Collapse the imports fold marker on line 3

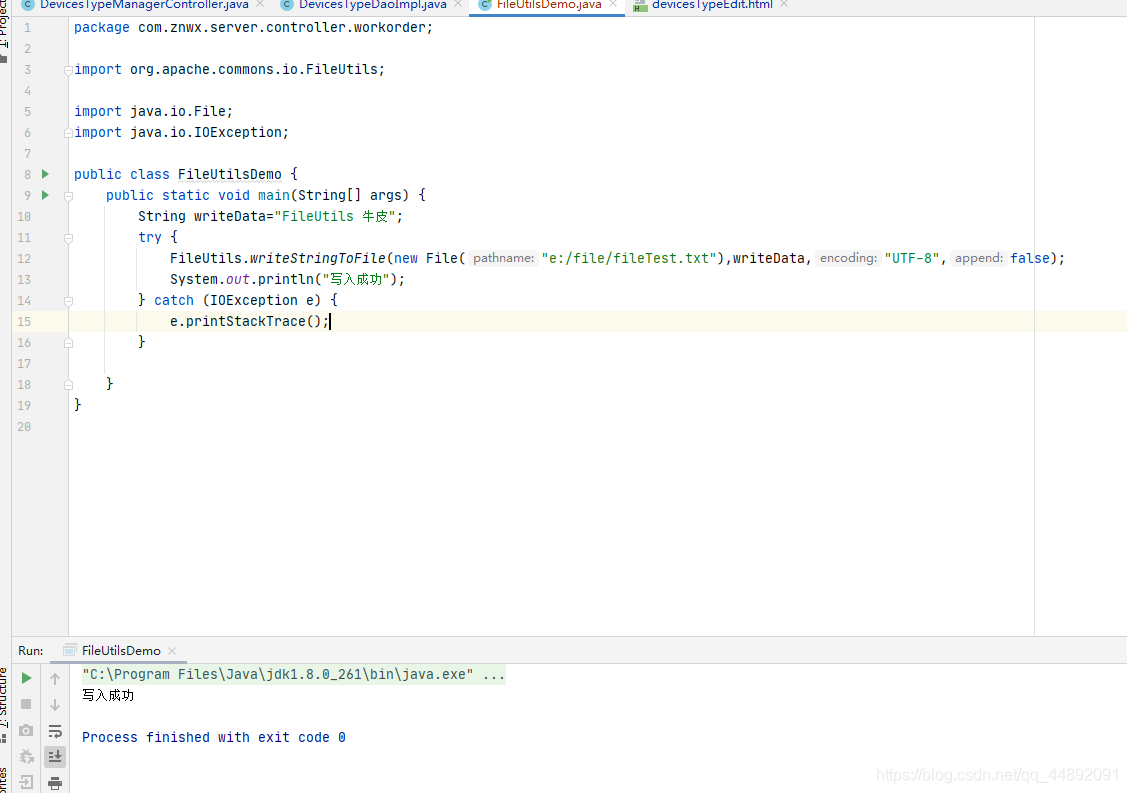(x=68, y=70)
